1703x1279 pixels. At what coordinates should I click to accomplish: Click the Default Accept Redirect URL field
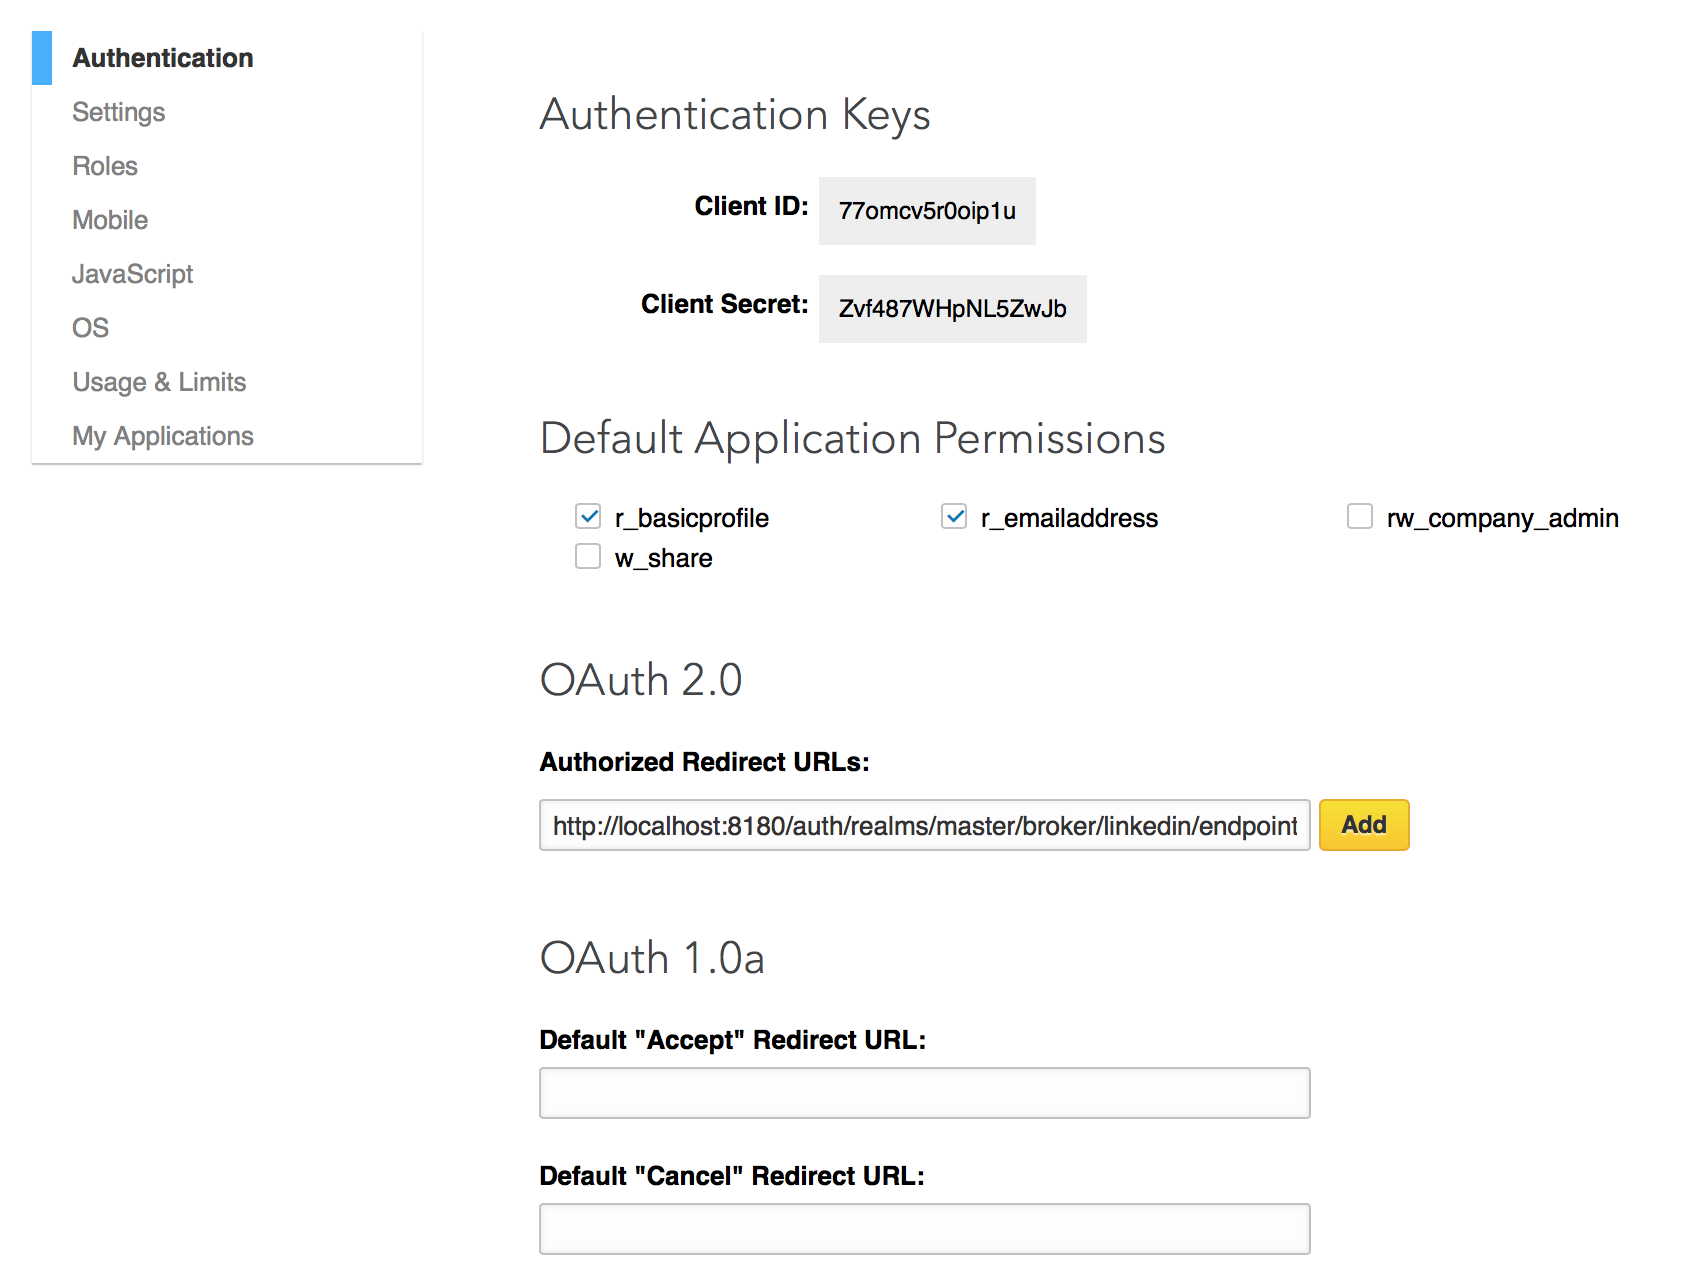[924, 1093]
